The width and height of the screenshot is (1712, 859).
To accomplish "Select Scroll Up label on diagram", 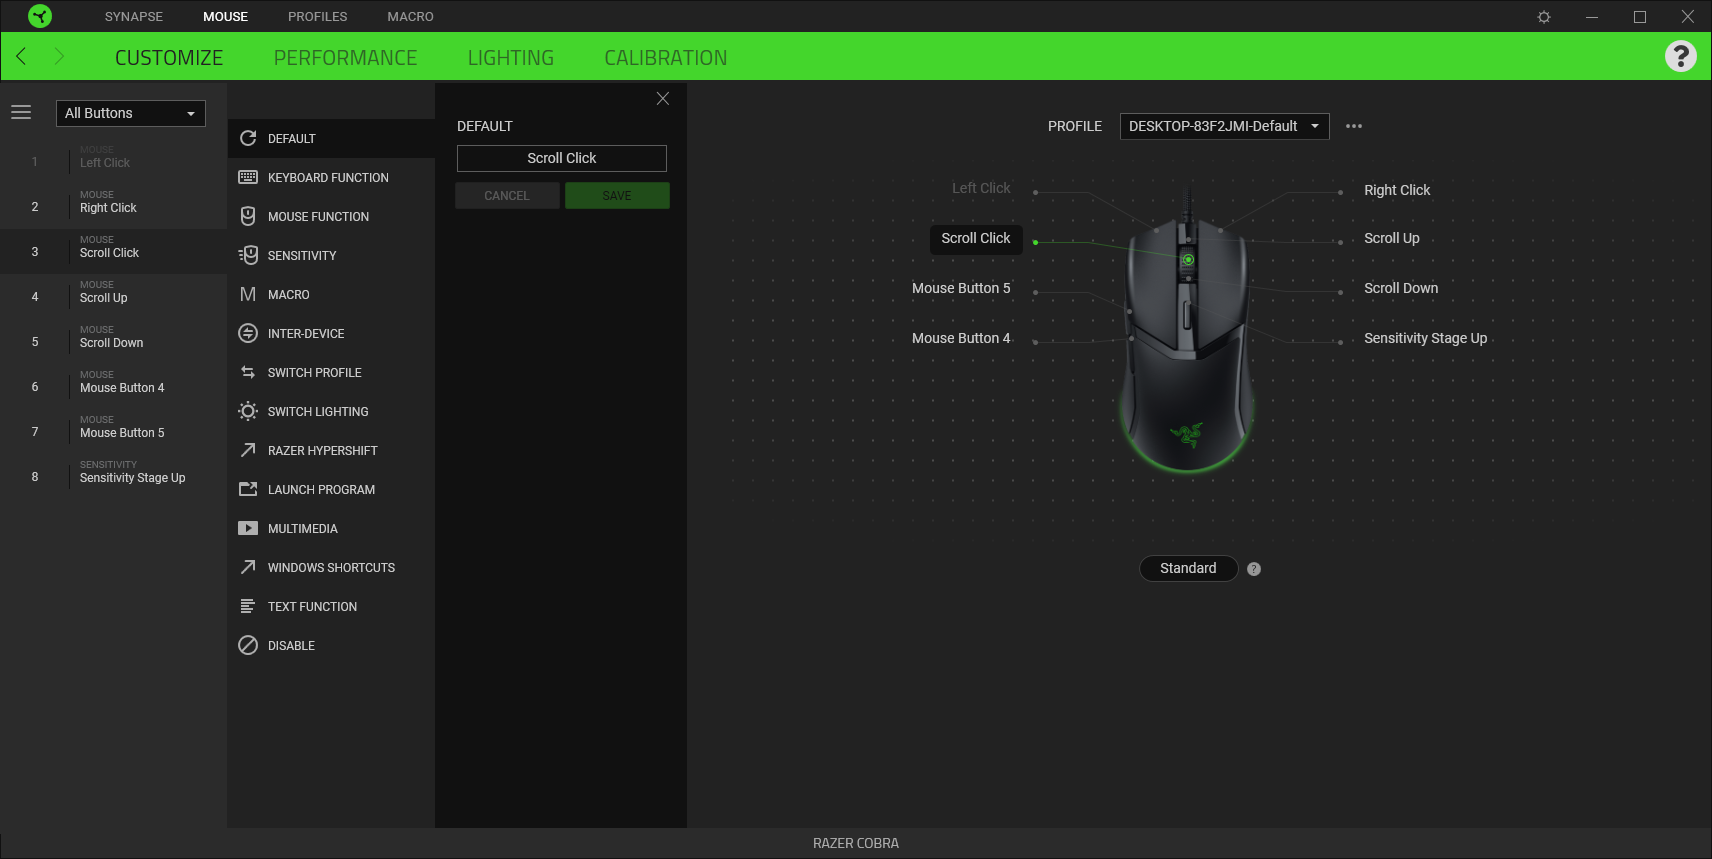I will tap(1392, 238).
